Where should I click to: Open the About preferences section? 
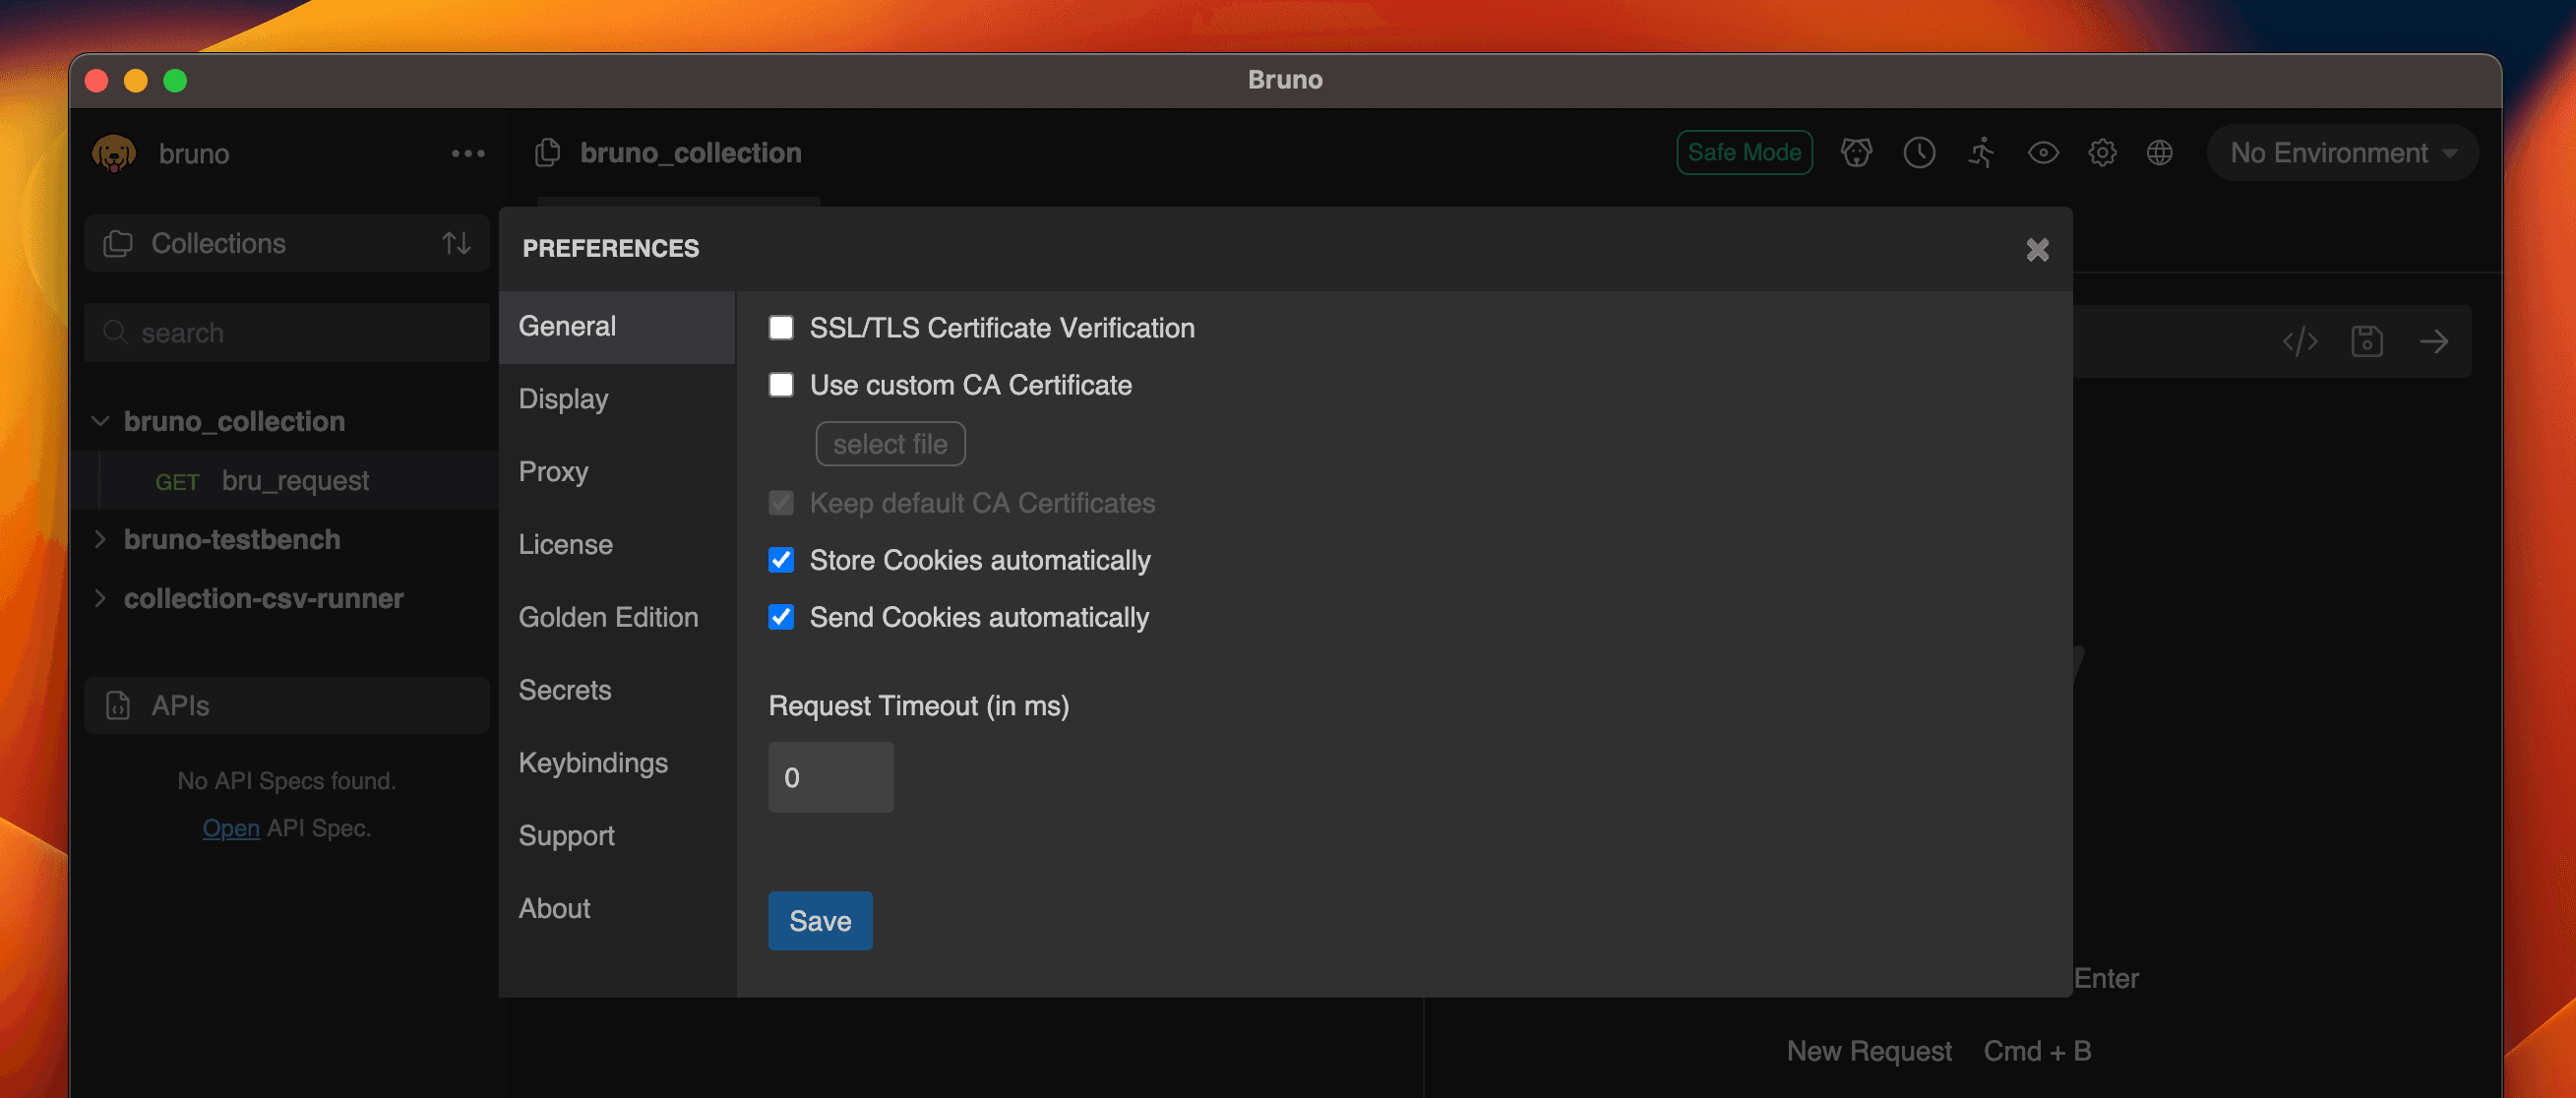click(555, 906)
